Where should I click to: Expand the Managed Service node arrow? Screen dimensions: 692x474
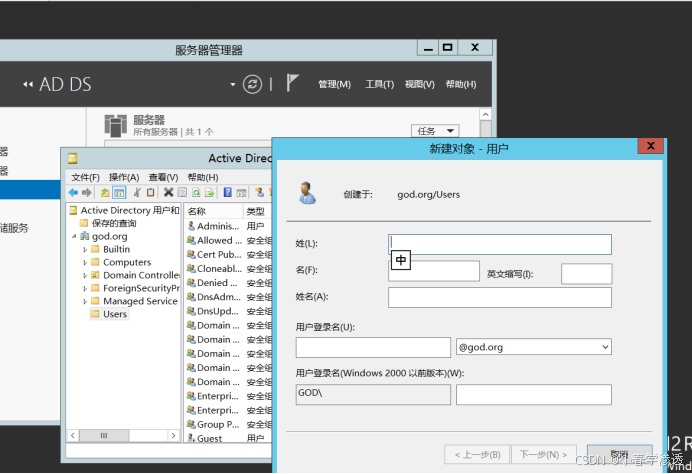85,301
